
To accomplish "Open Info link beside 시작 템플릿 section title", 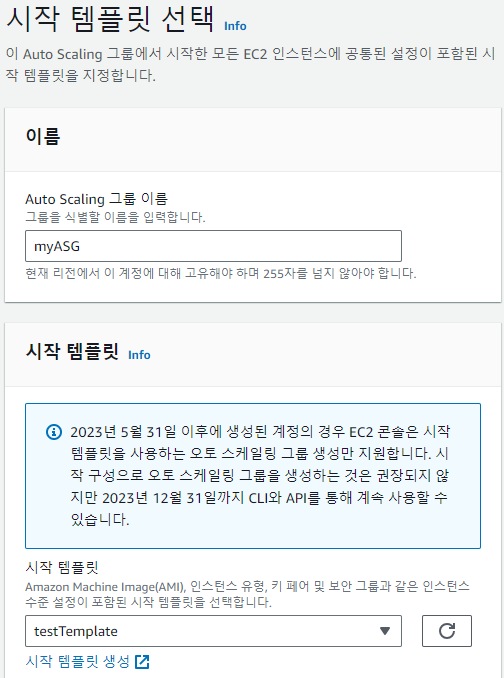I will pyautogui.click(x=139, y=355).
